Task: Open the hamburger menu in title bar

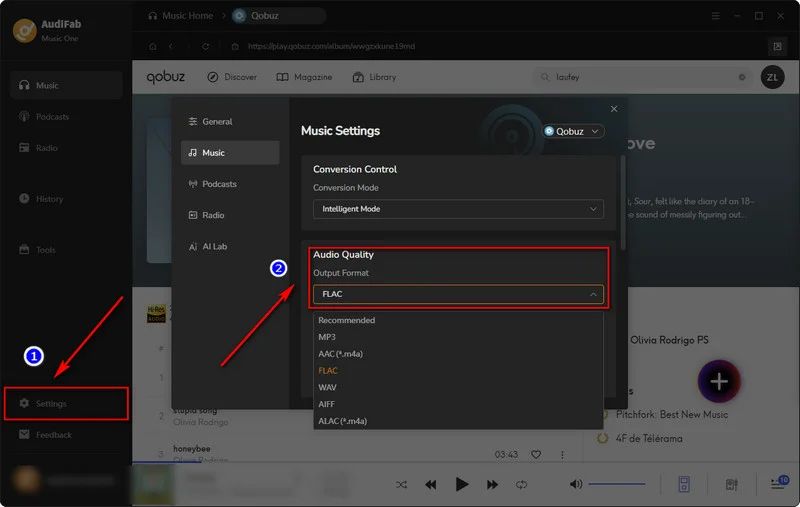Action: tap(716, 16)
